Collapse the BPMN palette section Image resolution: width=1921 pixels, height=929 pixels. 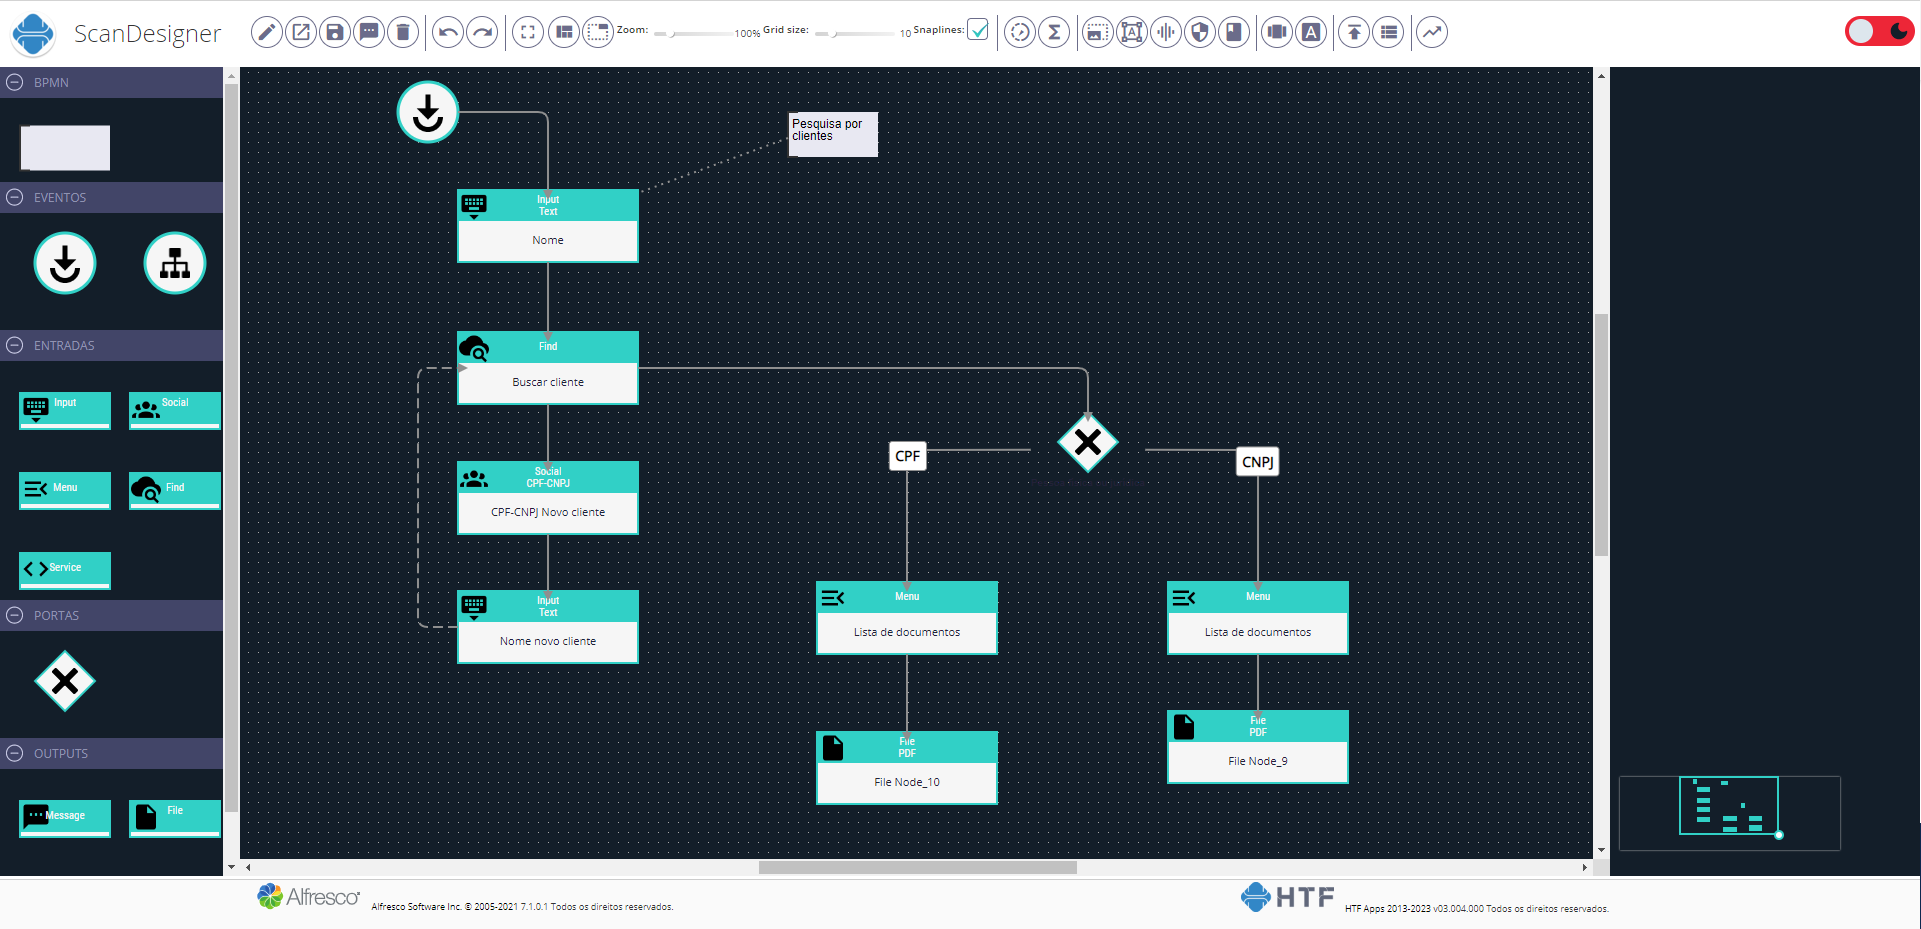coord(15,83)
